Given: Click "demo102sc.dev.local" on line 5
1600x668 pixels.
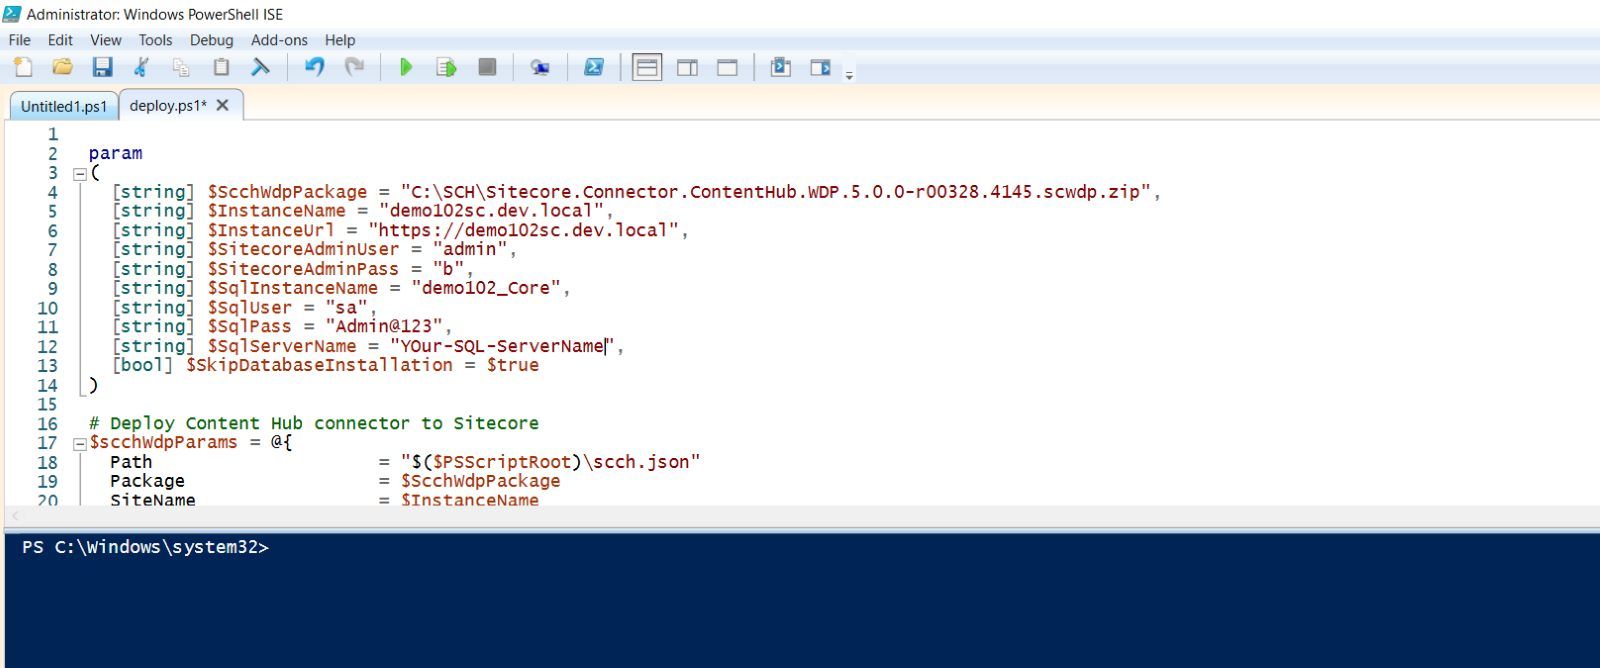Looking at the screenshot, I should pyautogui.click(x=492, y=211).
